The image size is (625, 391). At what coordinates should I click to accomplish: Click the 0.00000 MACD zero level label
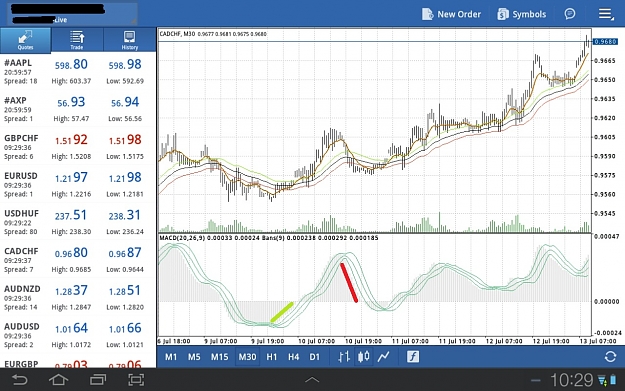[607, 302]
